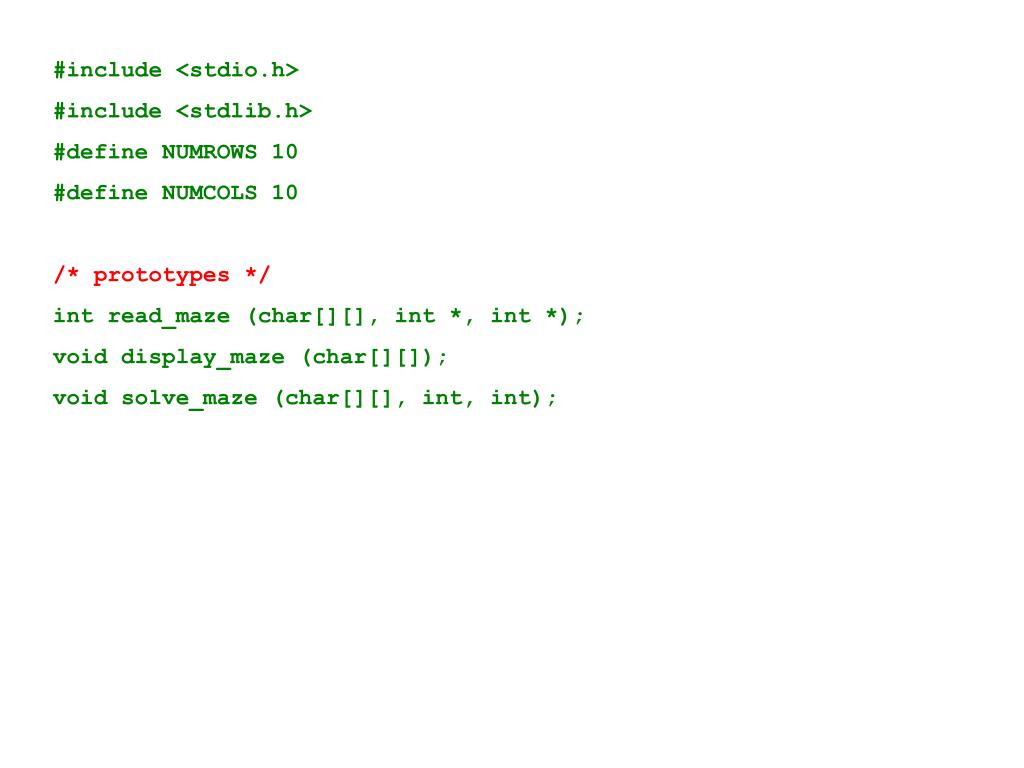Click 'char[][]' in the display_maze prototype

pos(366,357)
